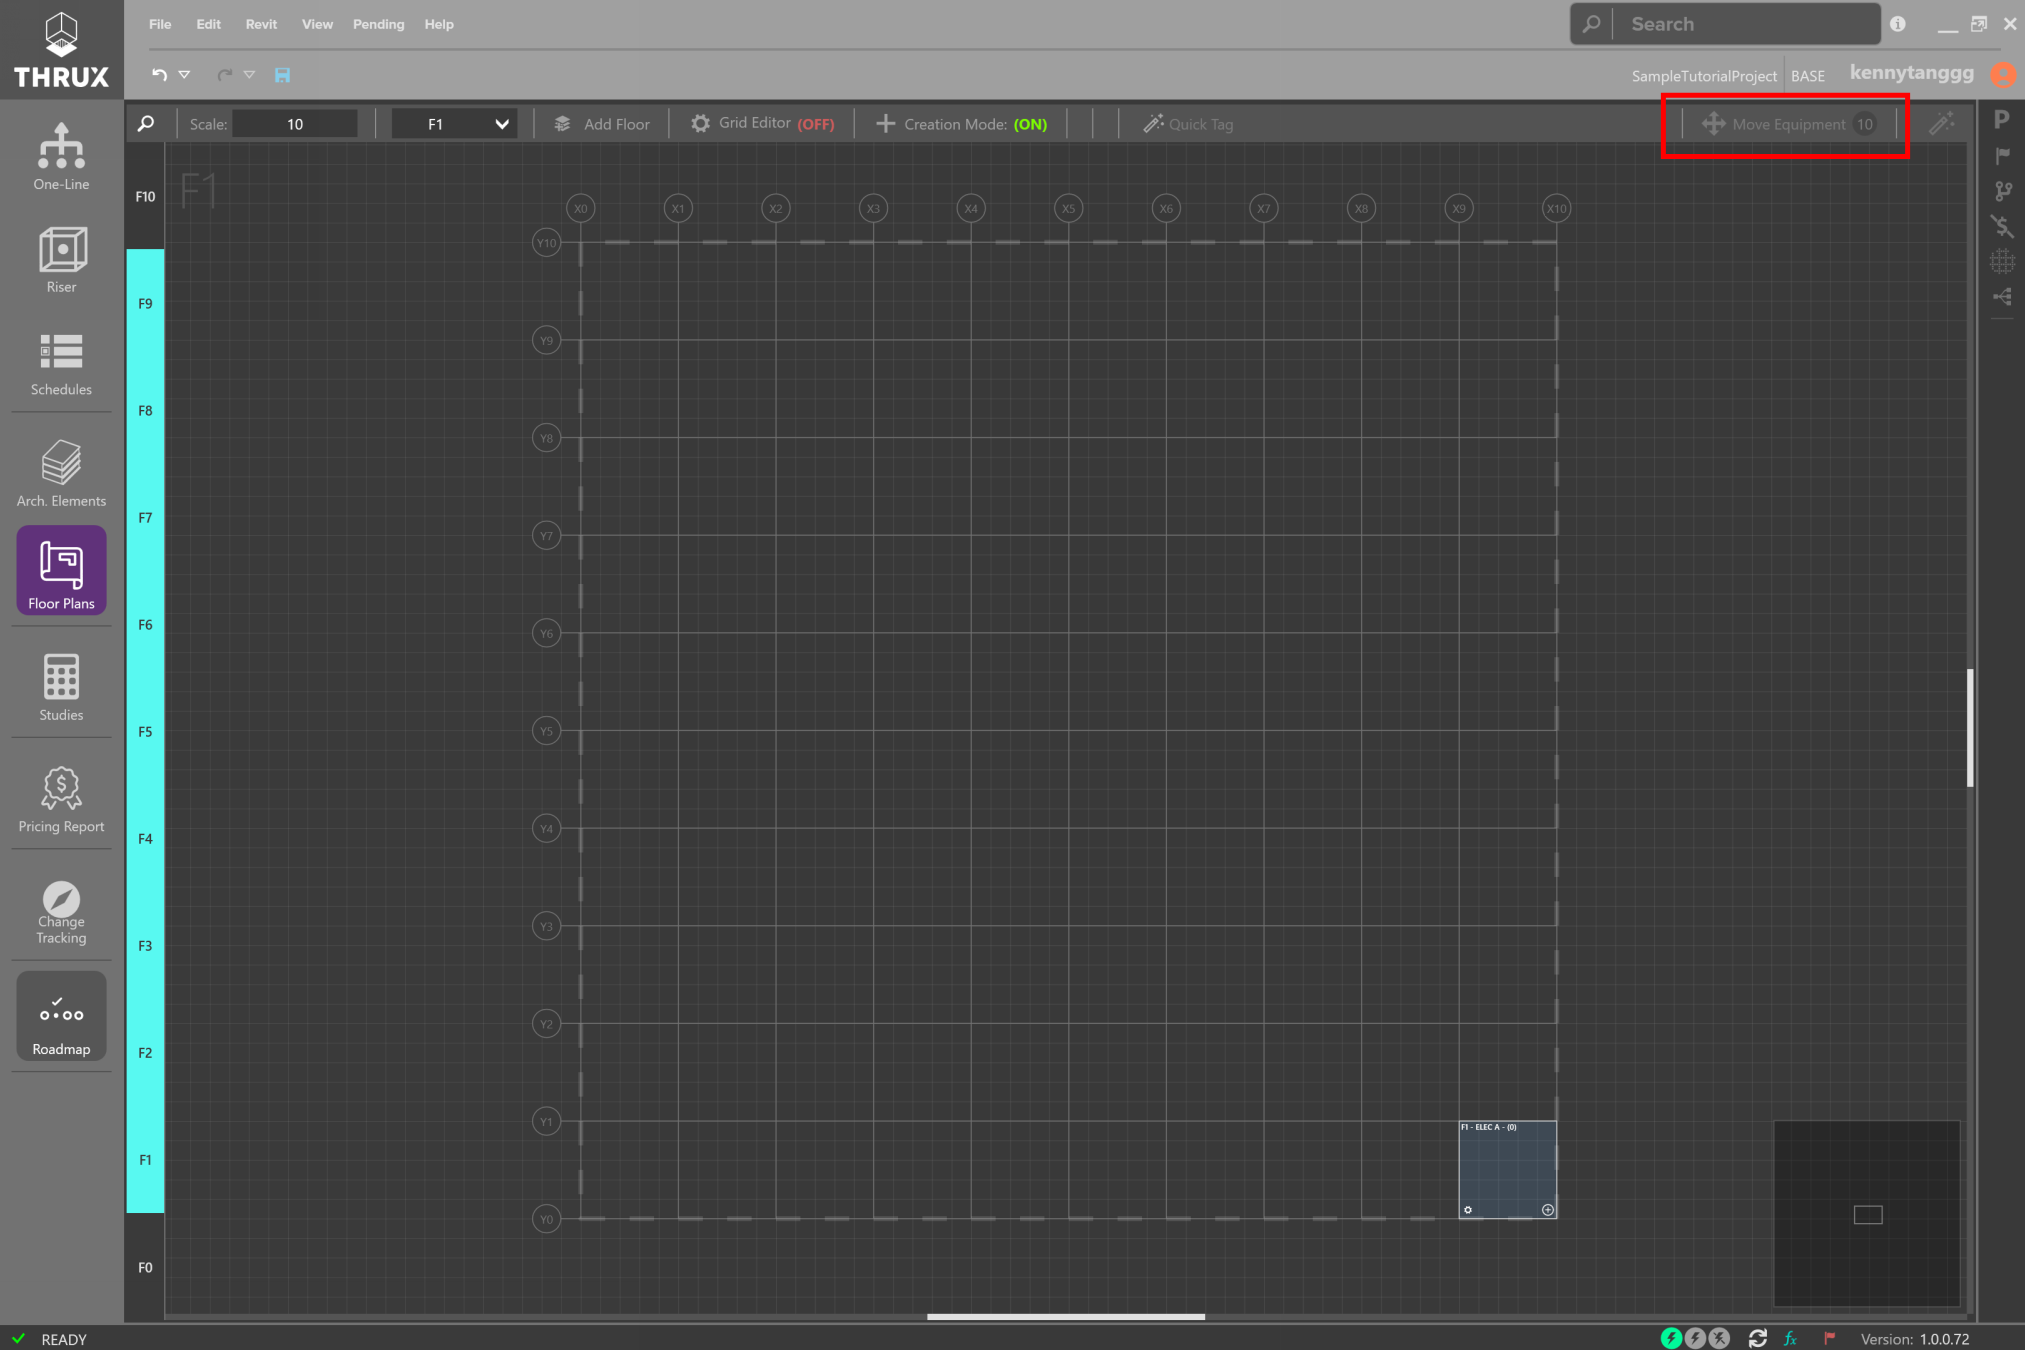Click the vertical scrollbar on canvas right
2025x1350 pixels.
[1969, 727]
